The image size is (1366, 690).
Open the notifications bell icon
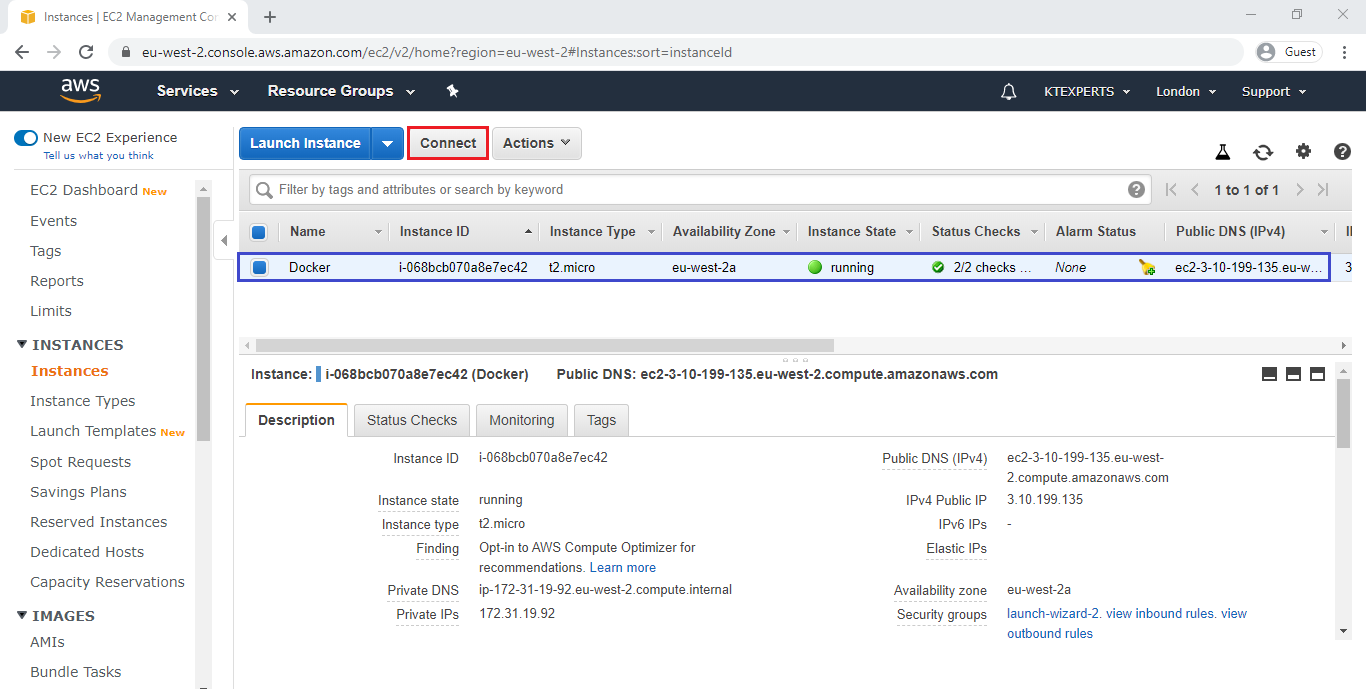tap(1009, 91)
